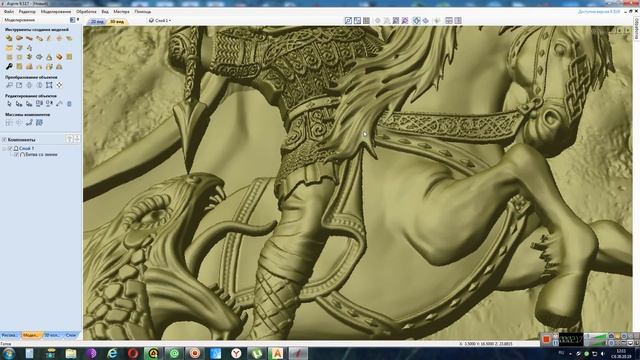The image size is (640, 360).
Task: Select the arrow pointer selection tool
Action: (x=9, y=104)
